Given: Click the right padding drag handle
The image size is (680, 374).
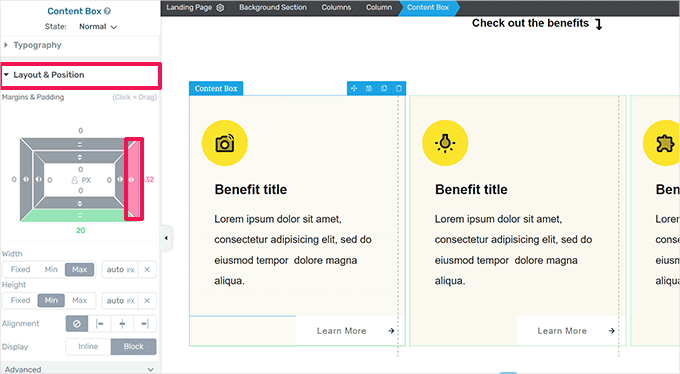Looking at the screenshot, I should click(120, 180).
